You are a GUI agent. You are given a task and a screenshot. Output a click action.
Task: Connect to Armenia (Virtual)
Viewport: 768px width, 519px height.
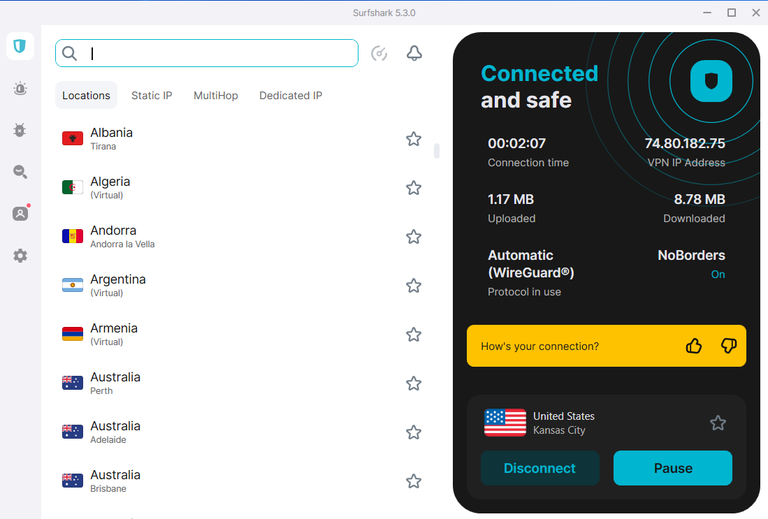240,335
